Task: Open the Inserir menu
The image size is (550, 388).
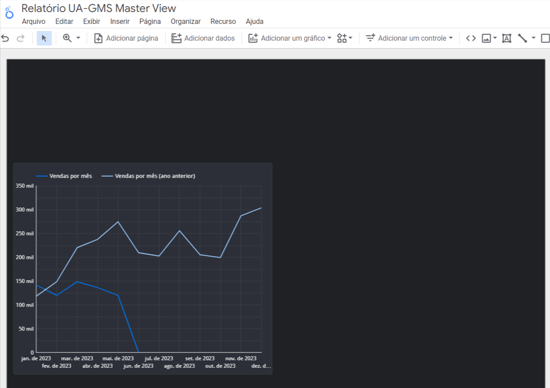Action: tap(120, 21)
